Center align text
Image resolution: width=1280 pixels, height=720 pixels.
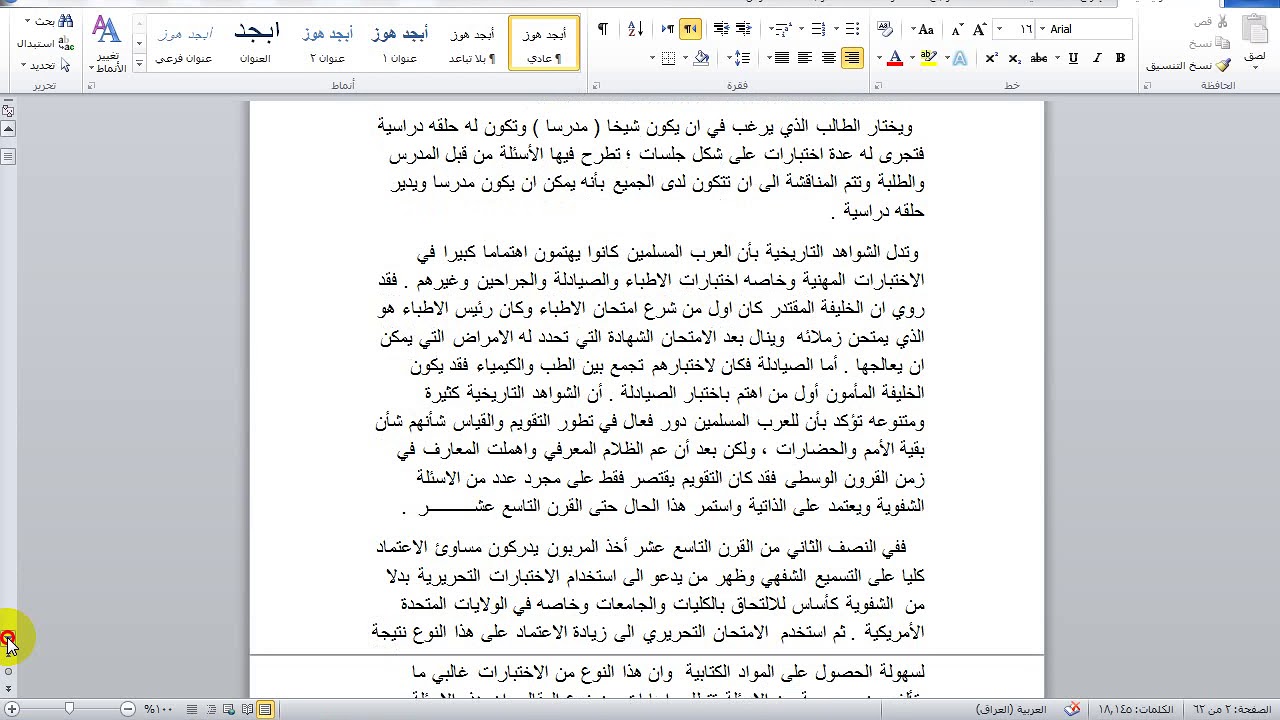(829, 58)
